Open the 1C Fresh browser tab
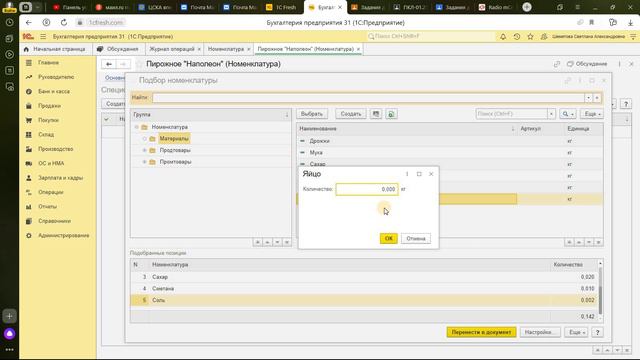 [x=281, y=7]
